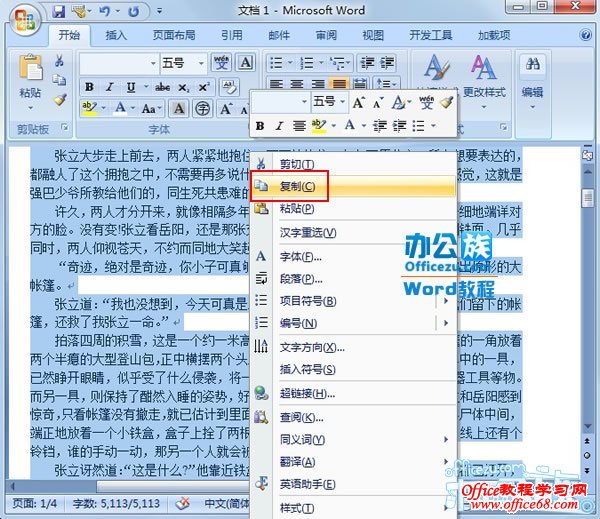The image size is (600, 519).
Task: Open underline style dropdown arrow
Action: (x=146, y=87)
